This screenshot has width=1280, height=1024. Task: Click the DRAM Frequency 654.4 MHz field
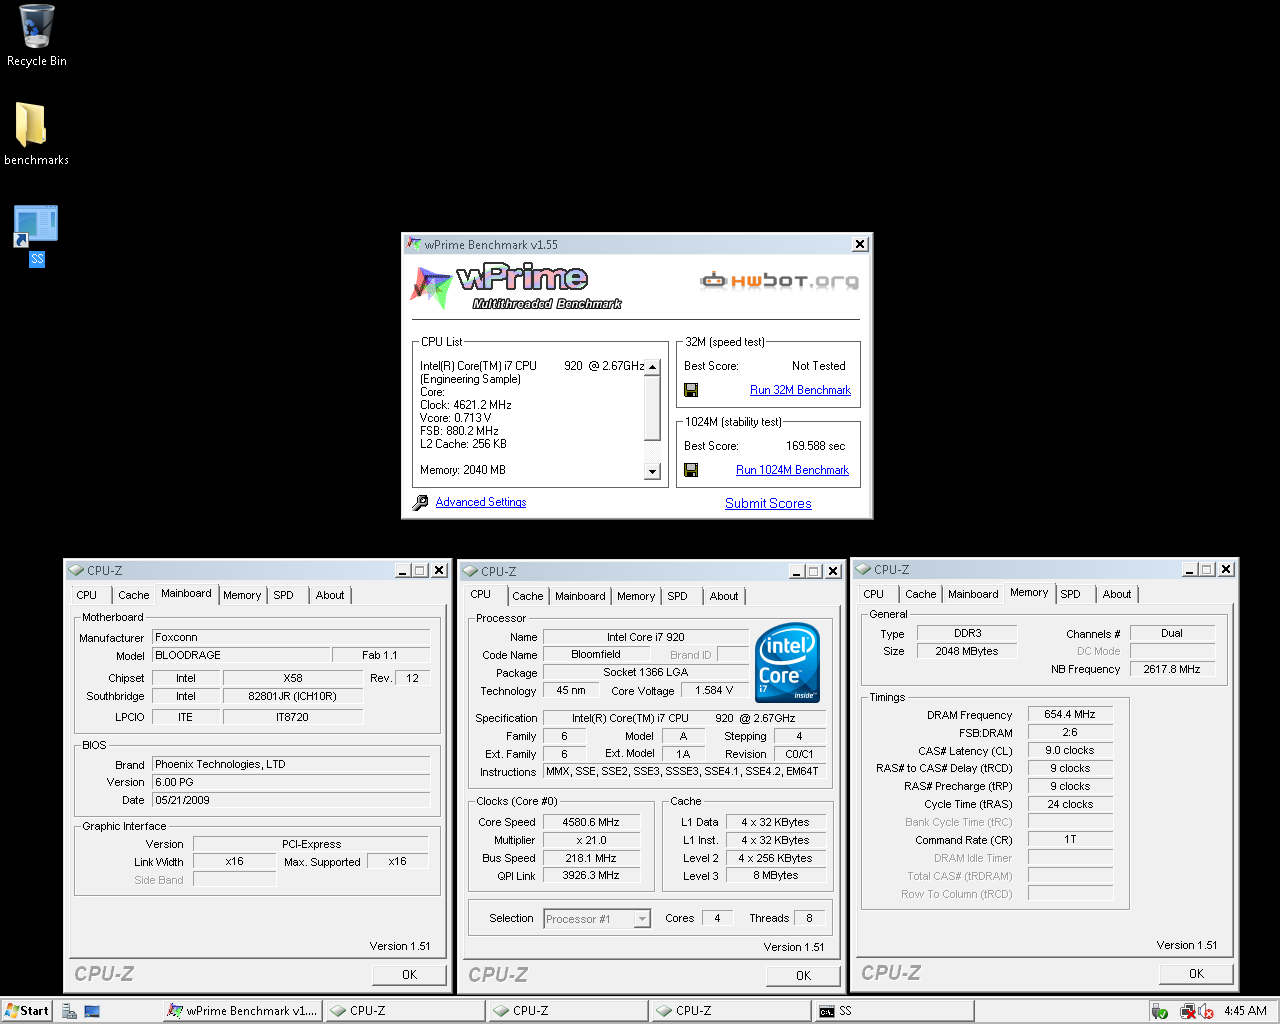pyautogui.click(x=1070, y=714)
